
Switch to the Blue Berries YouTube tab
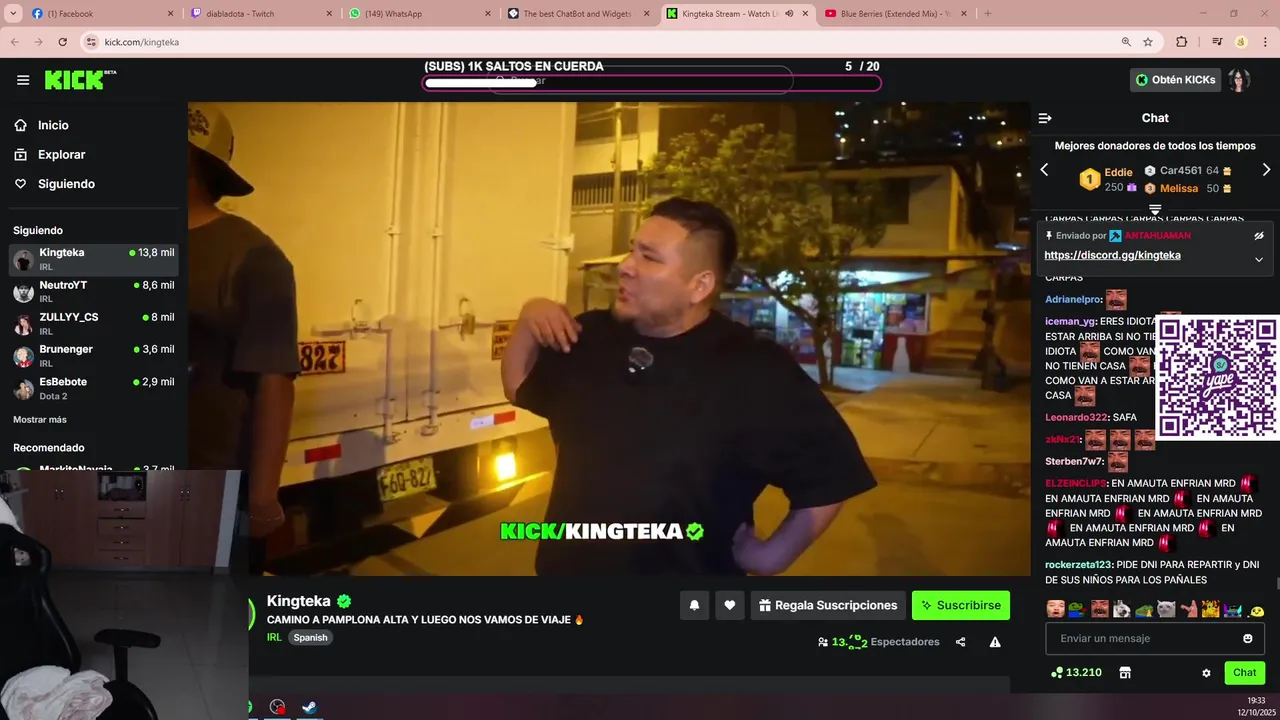pyautogui.click(x=895, y=14)
